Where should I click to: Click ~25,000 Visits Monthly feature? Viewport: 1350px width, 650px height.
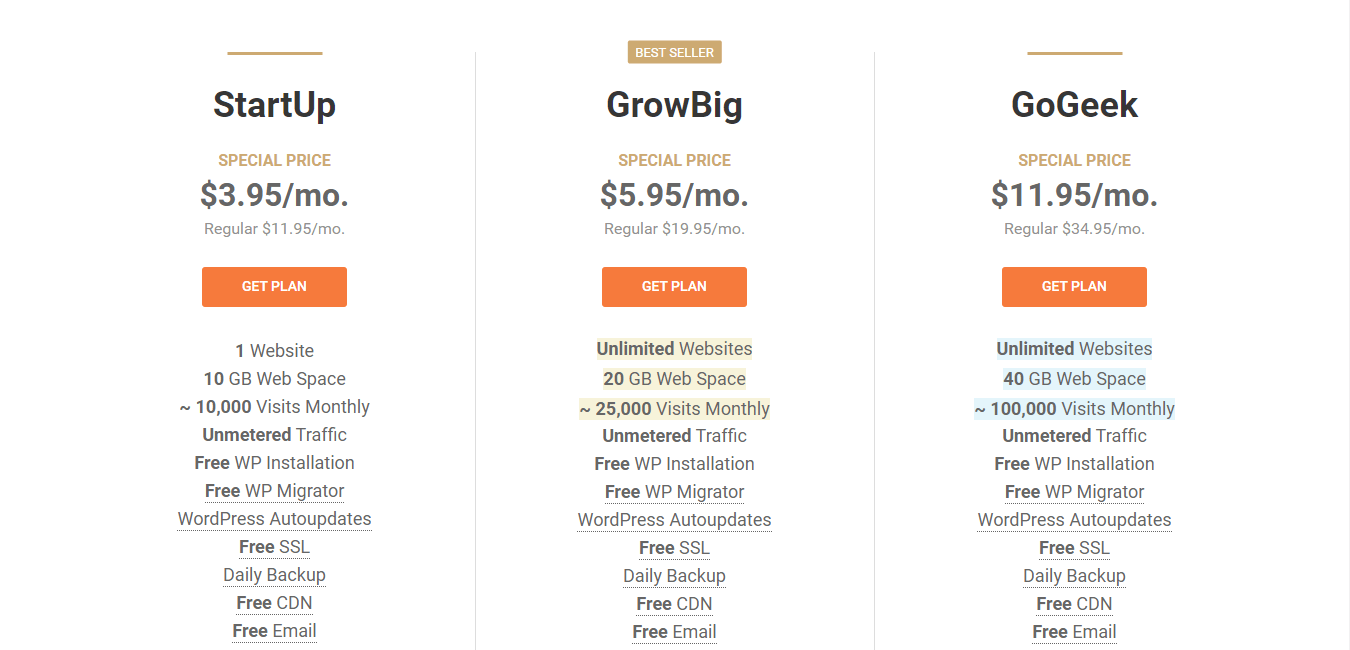[x=674, y=409]
